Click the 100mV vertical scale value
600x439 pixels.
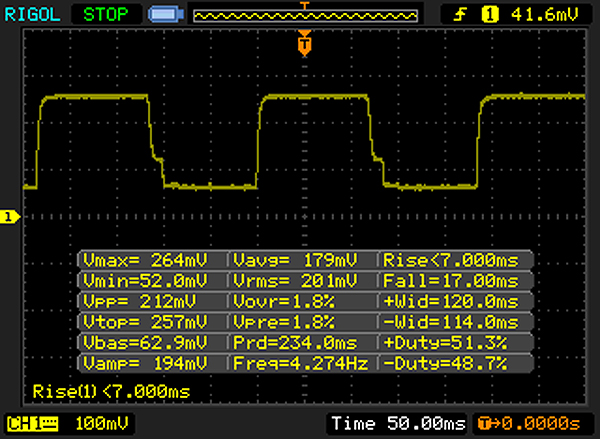[102, 424]
